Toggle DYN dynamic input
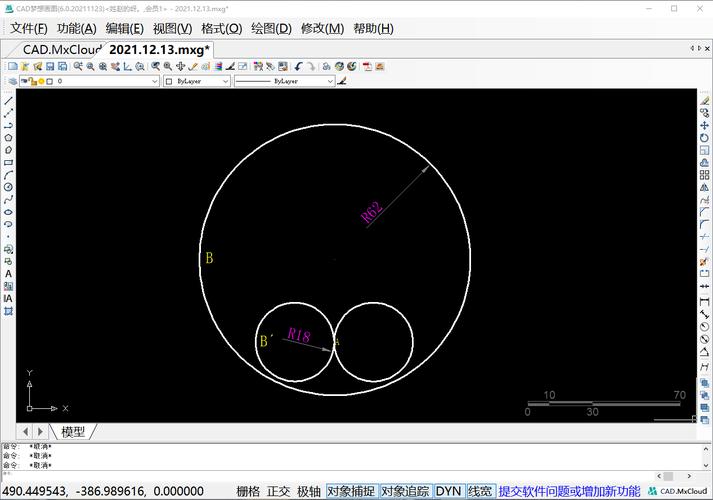Screen dimensions: 713x500 click(448, 491)
